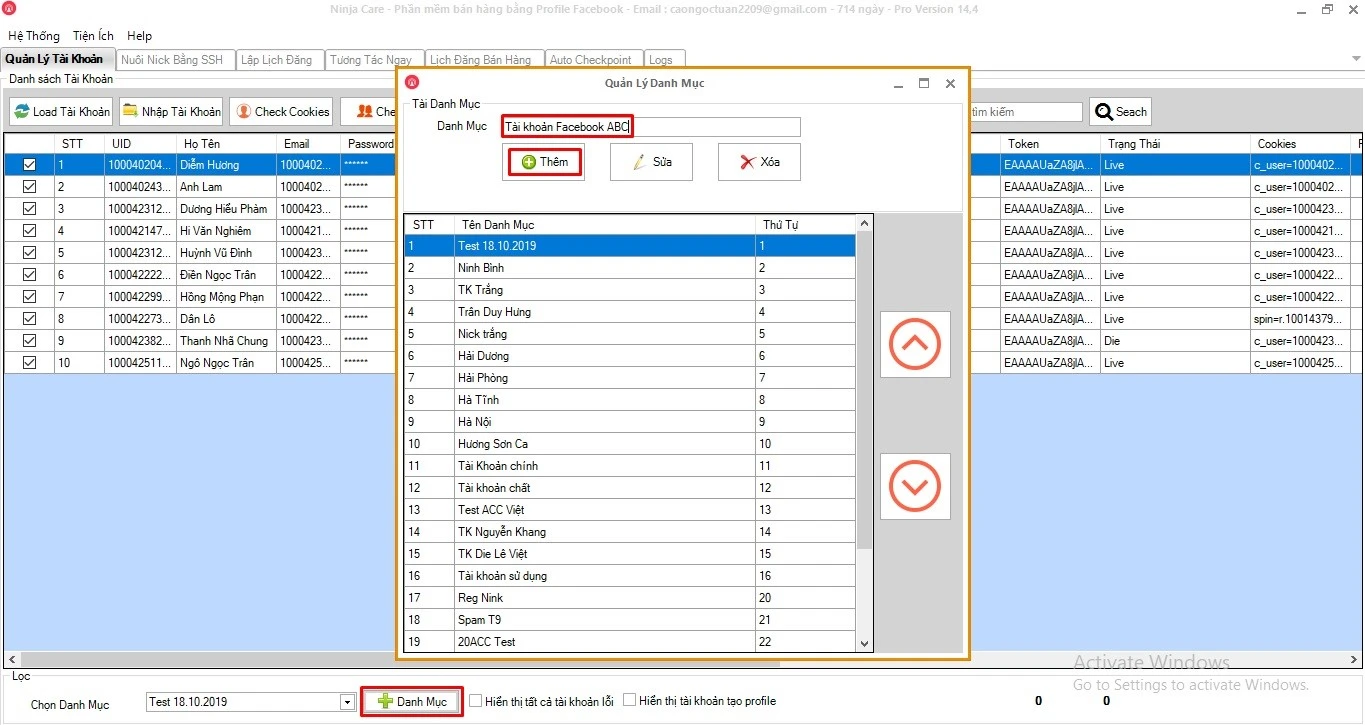Open the Help menu

point(140,36)
